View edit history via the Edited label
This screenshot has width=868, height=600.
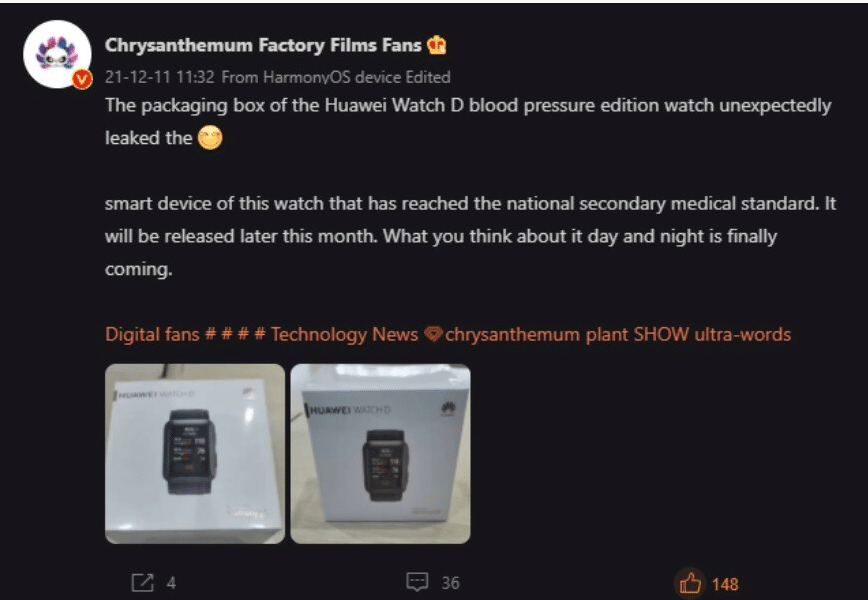pyautogui.click(x=428, y=77)
